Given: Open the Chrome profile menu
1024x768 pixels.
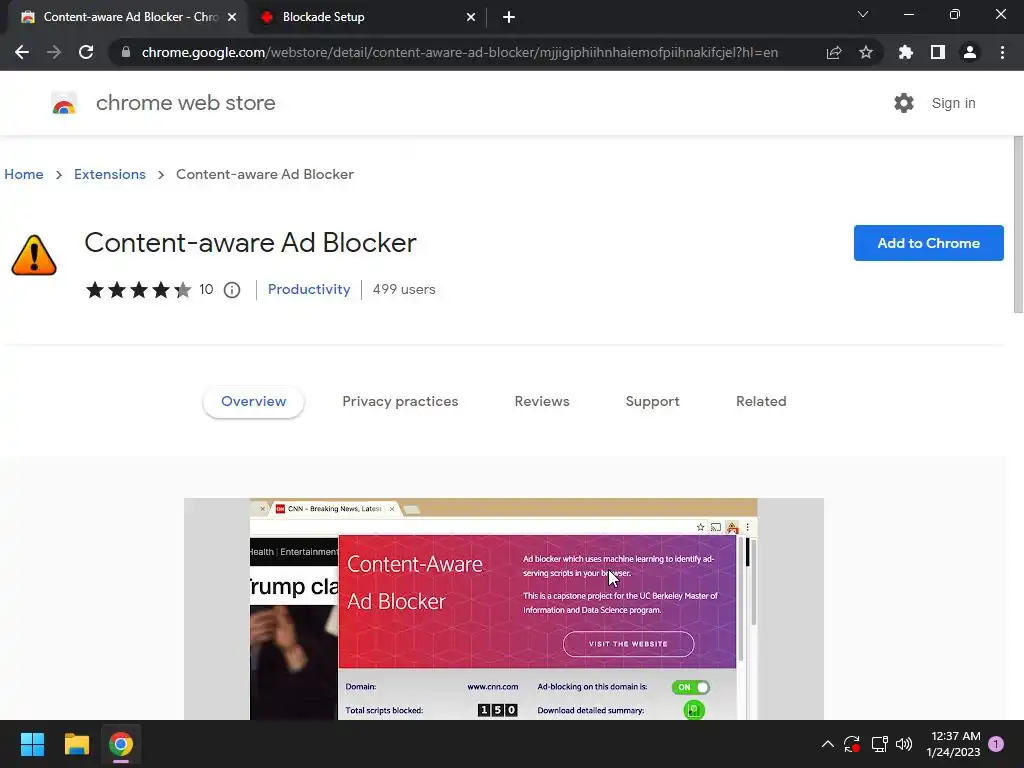Looking at the screenshot, I should coord(970,52).
